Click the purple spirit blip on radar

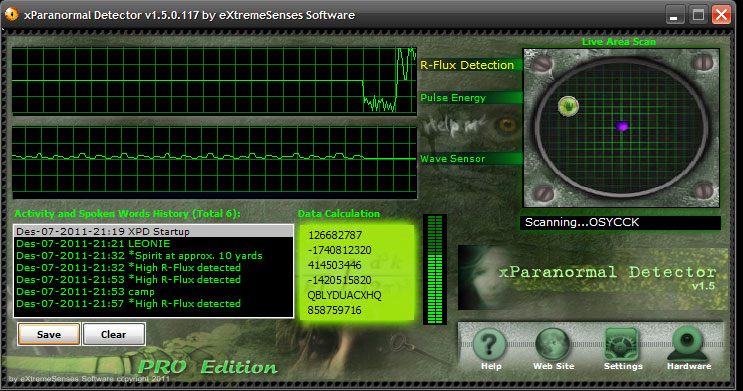(x=622, y=126)
